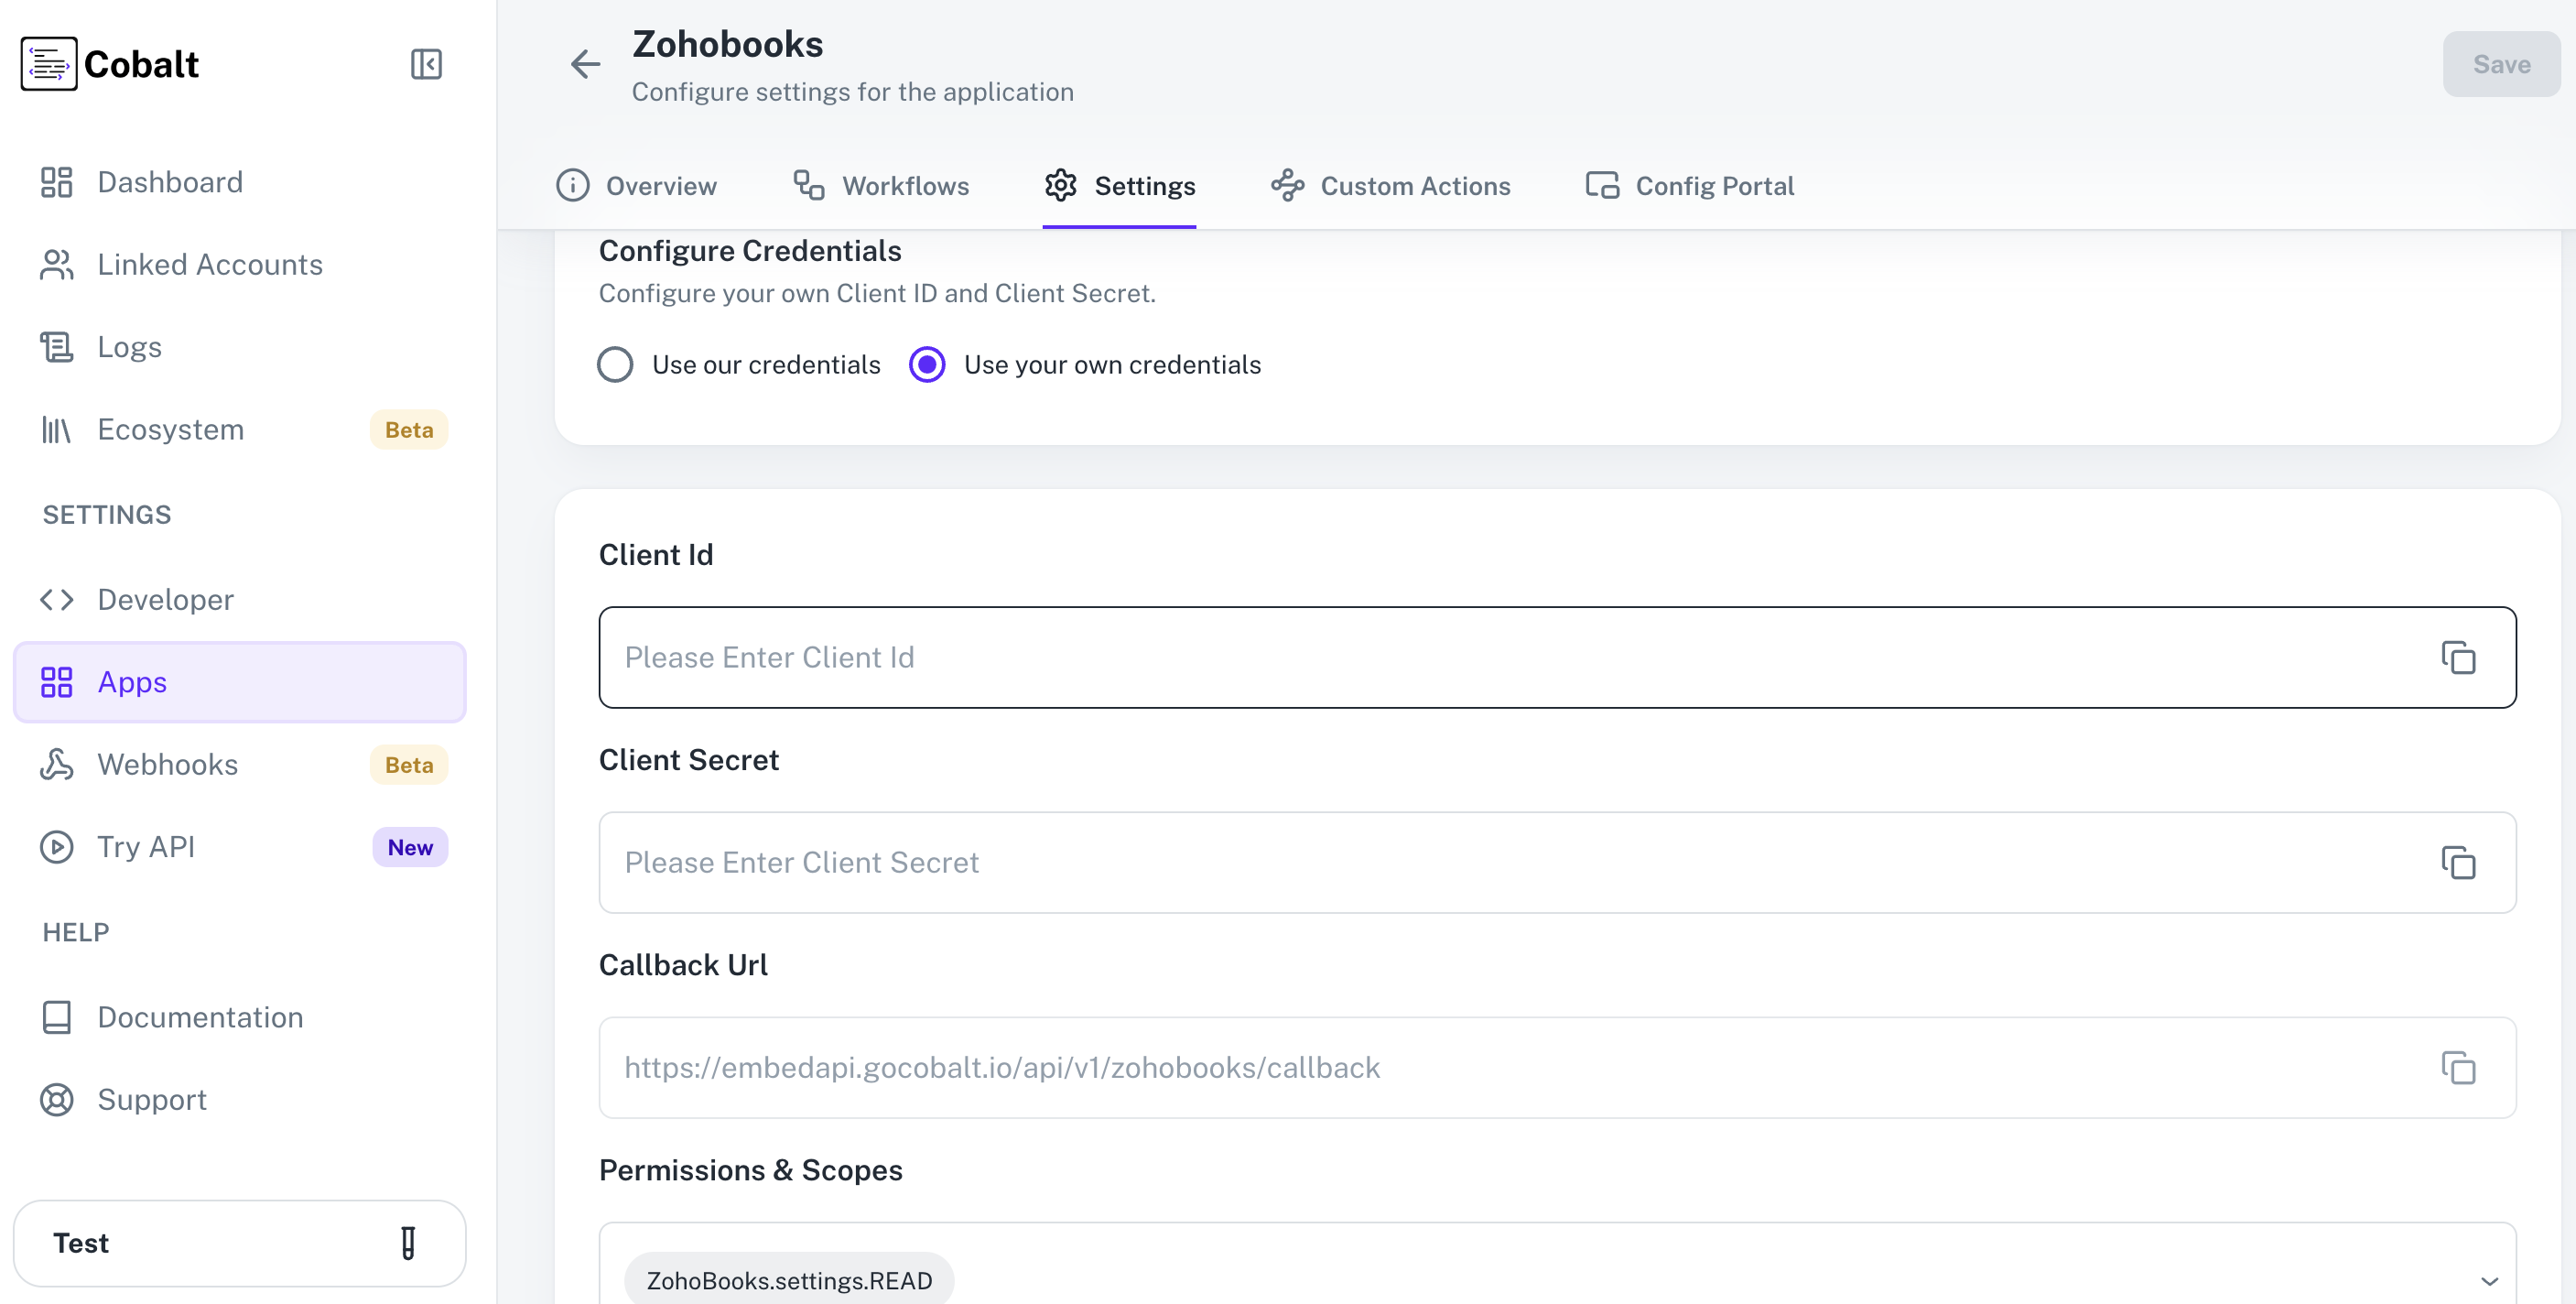Open the Custom Actions tab
The height and width of the screenshot is (1304, 2576).
tap(1390, 186)
